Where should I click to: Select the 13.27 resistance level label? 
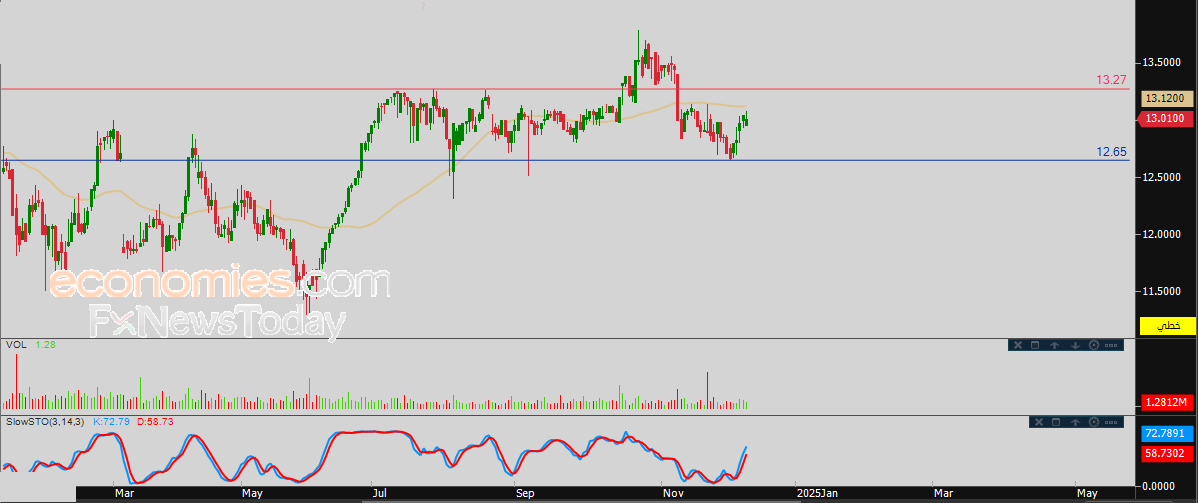click(1112, 80)
